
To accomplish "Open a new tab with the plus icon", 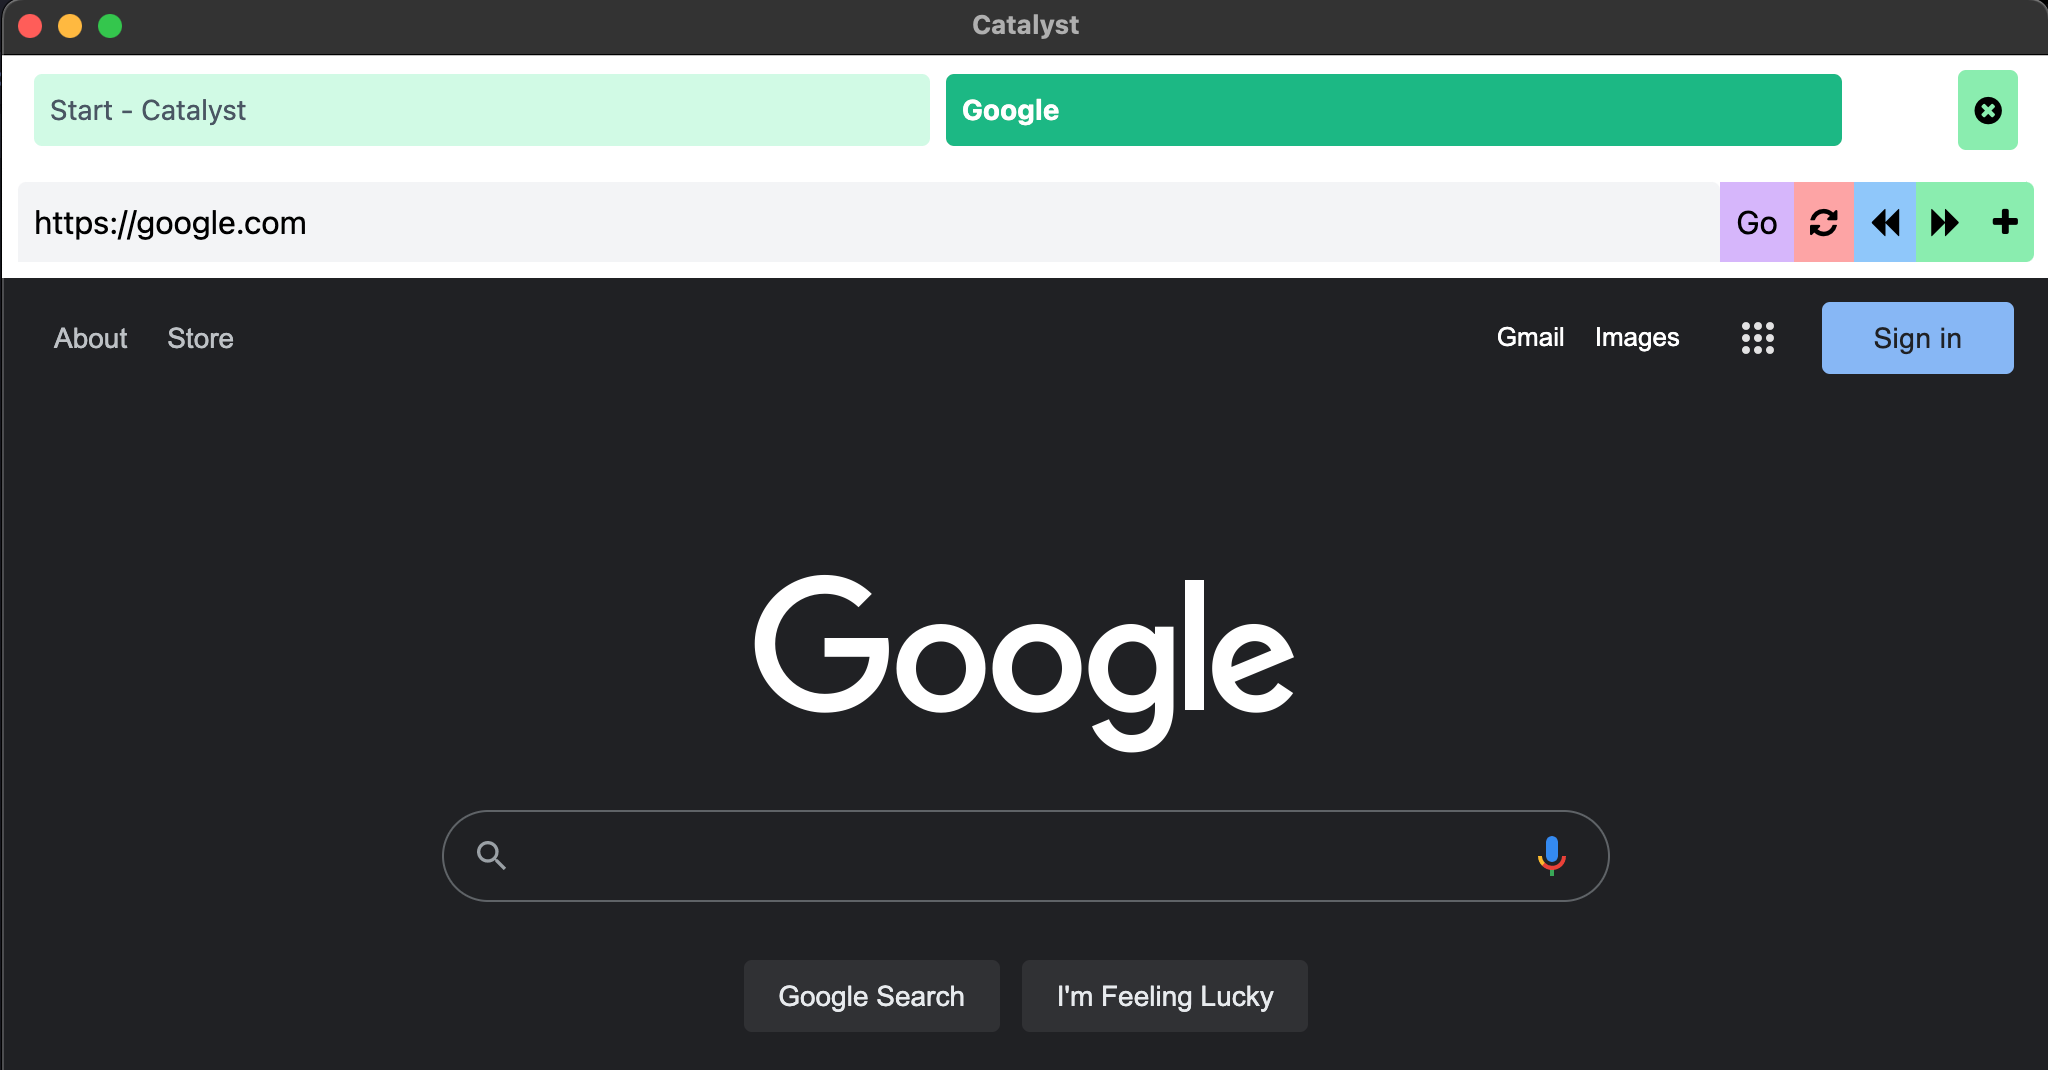I will coord(2004,222).
